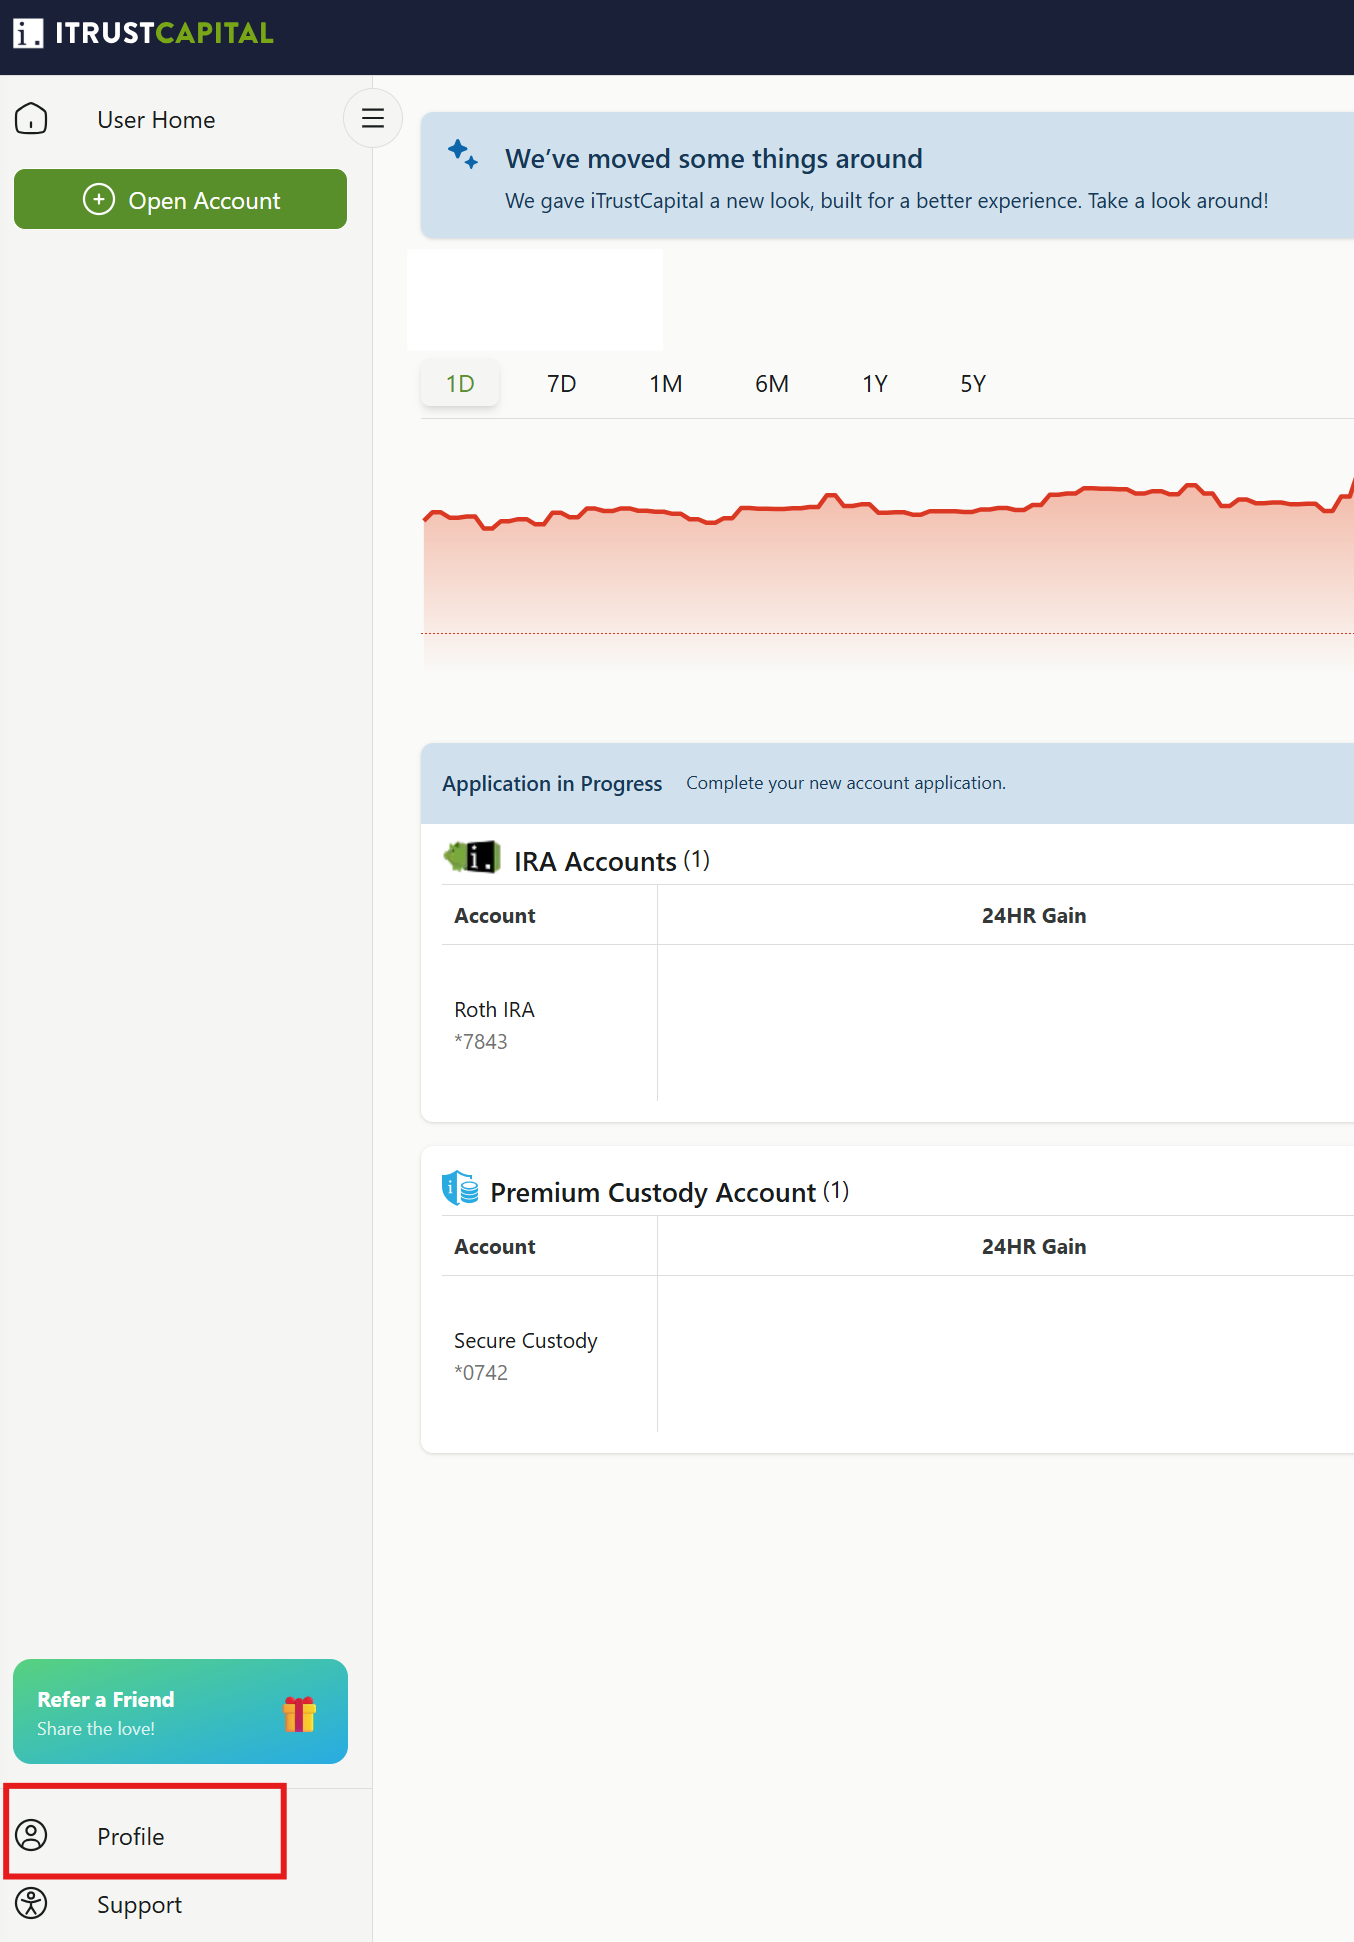The height and width of the screenshot is (1942, 1354).
Task: Open User Home from the sidebar
Action: [156, 120]
